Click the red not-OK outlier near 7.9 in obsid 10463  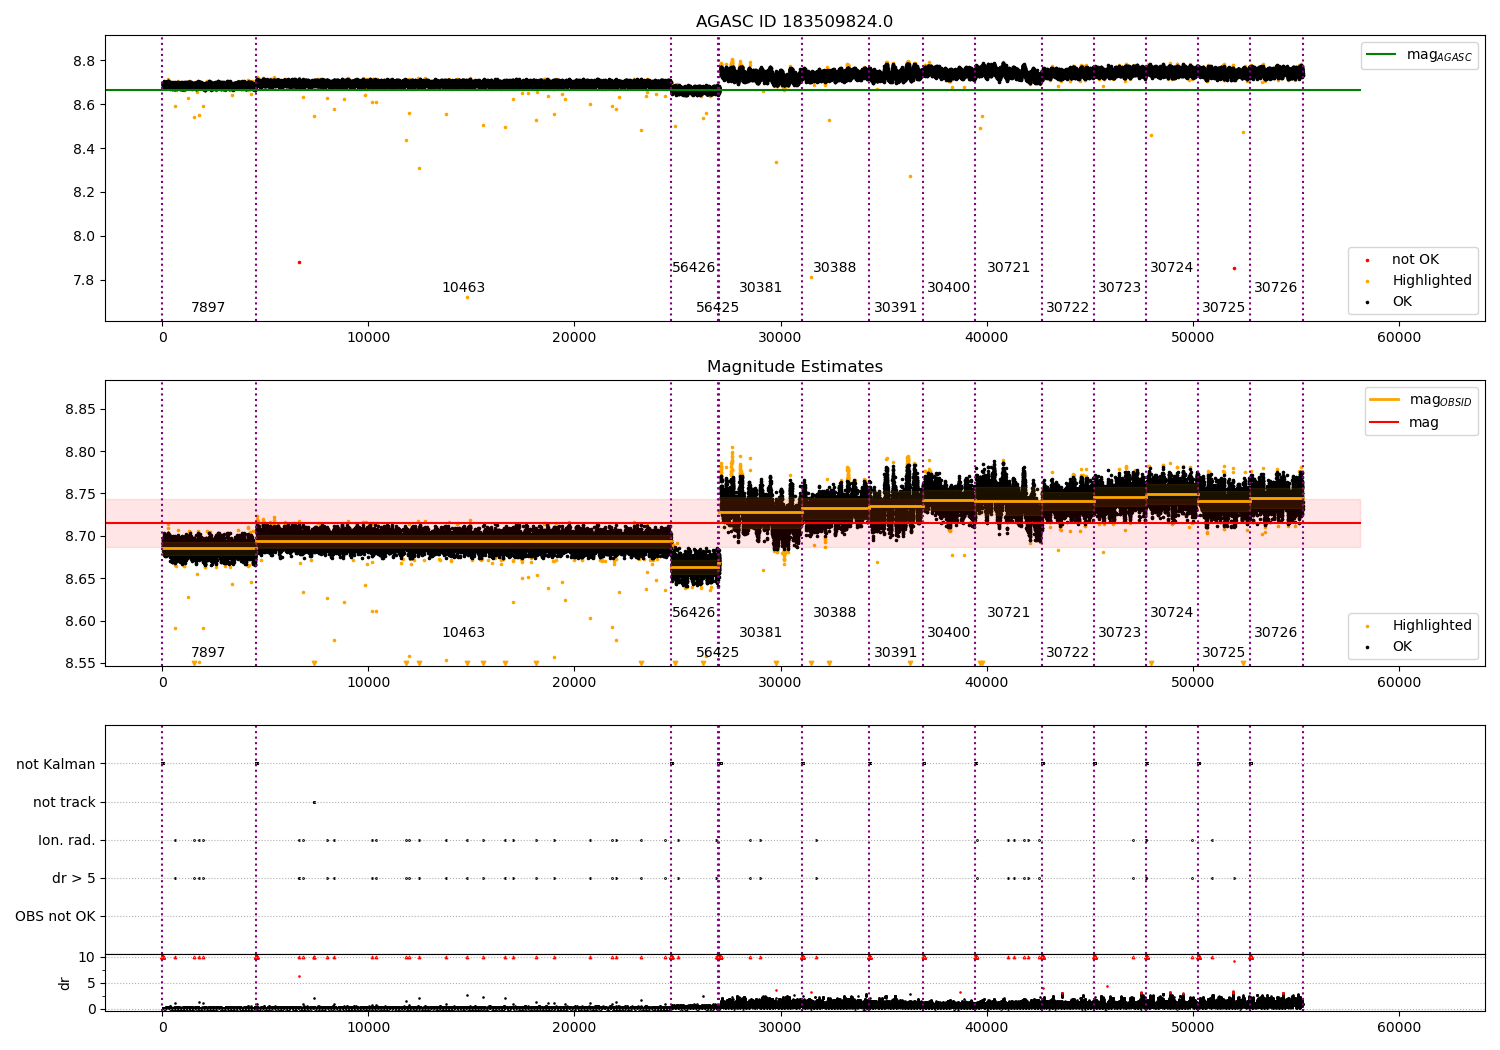[298, 262]
